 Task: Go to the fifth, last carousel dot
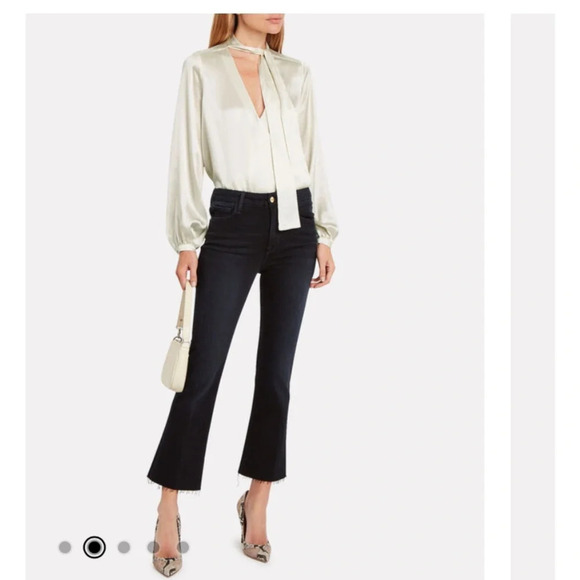click(x=183, y=547)
